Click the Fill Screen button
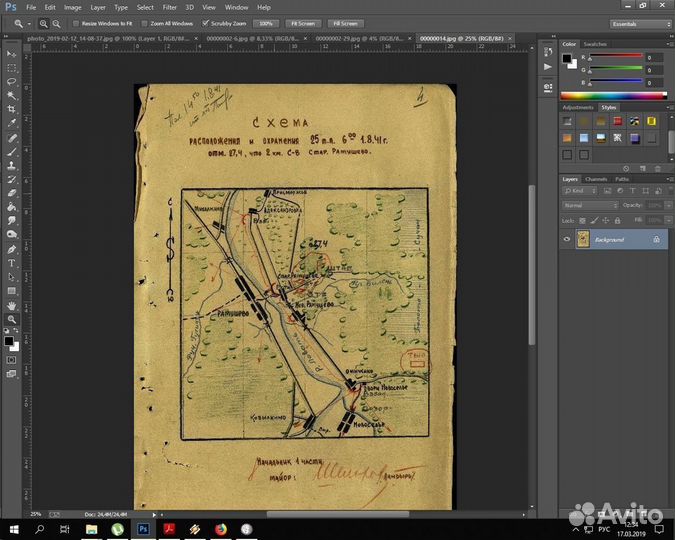The image size is (675, 540). [x=345, y=24]
